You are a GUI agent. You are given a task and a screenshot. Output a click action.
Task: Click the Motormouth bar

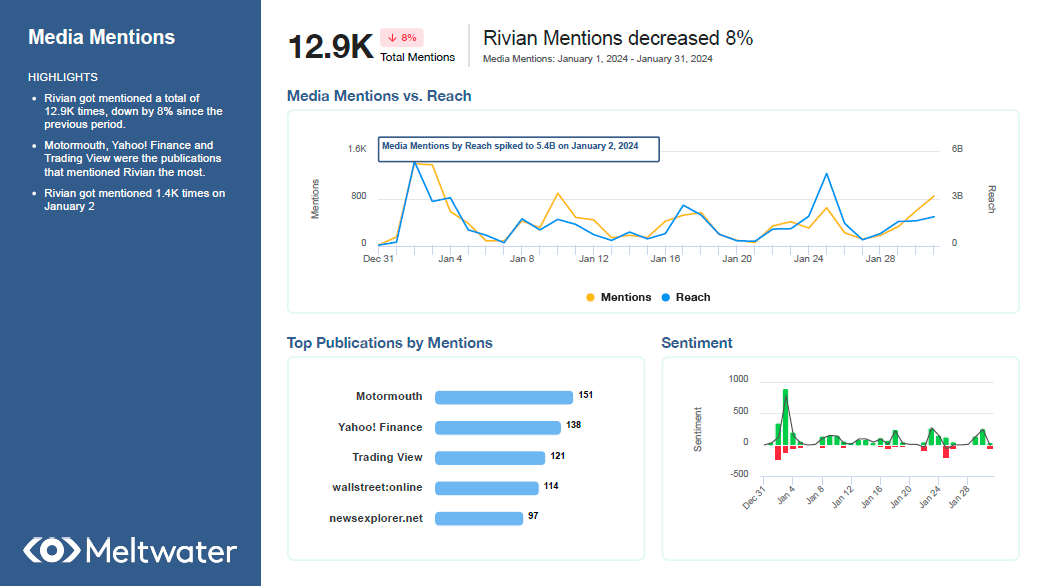pos(504,397)
